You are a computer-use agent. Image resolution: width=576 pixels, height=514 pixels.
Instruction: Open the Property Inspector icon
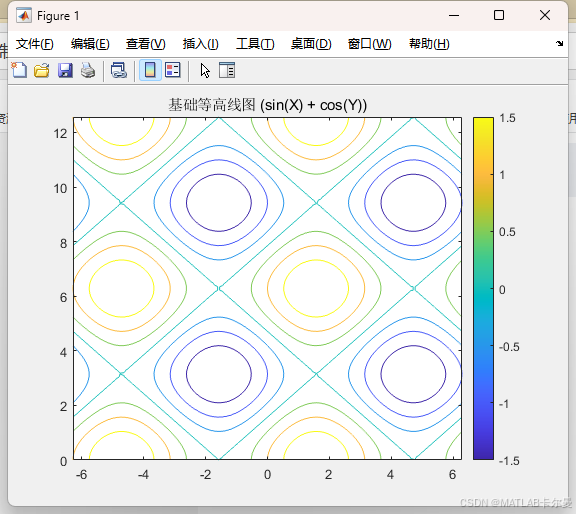(x=227, y=70)
